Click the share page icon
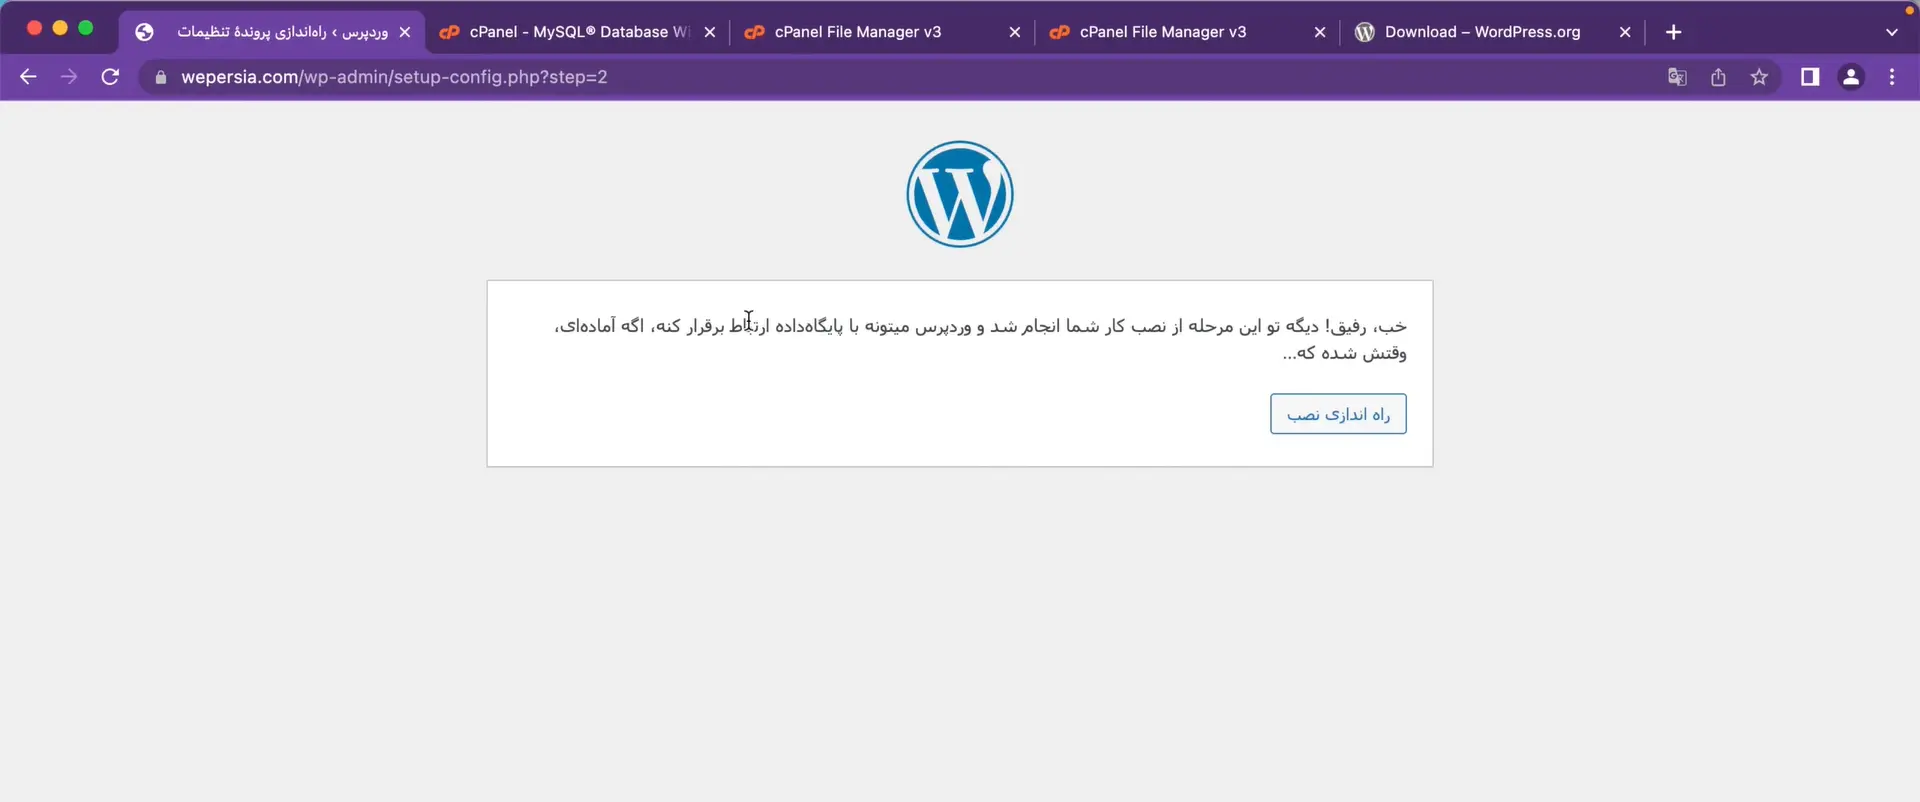Image resolution: width=1920 pixels, height=802 pixels. (1718, 77)
